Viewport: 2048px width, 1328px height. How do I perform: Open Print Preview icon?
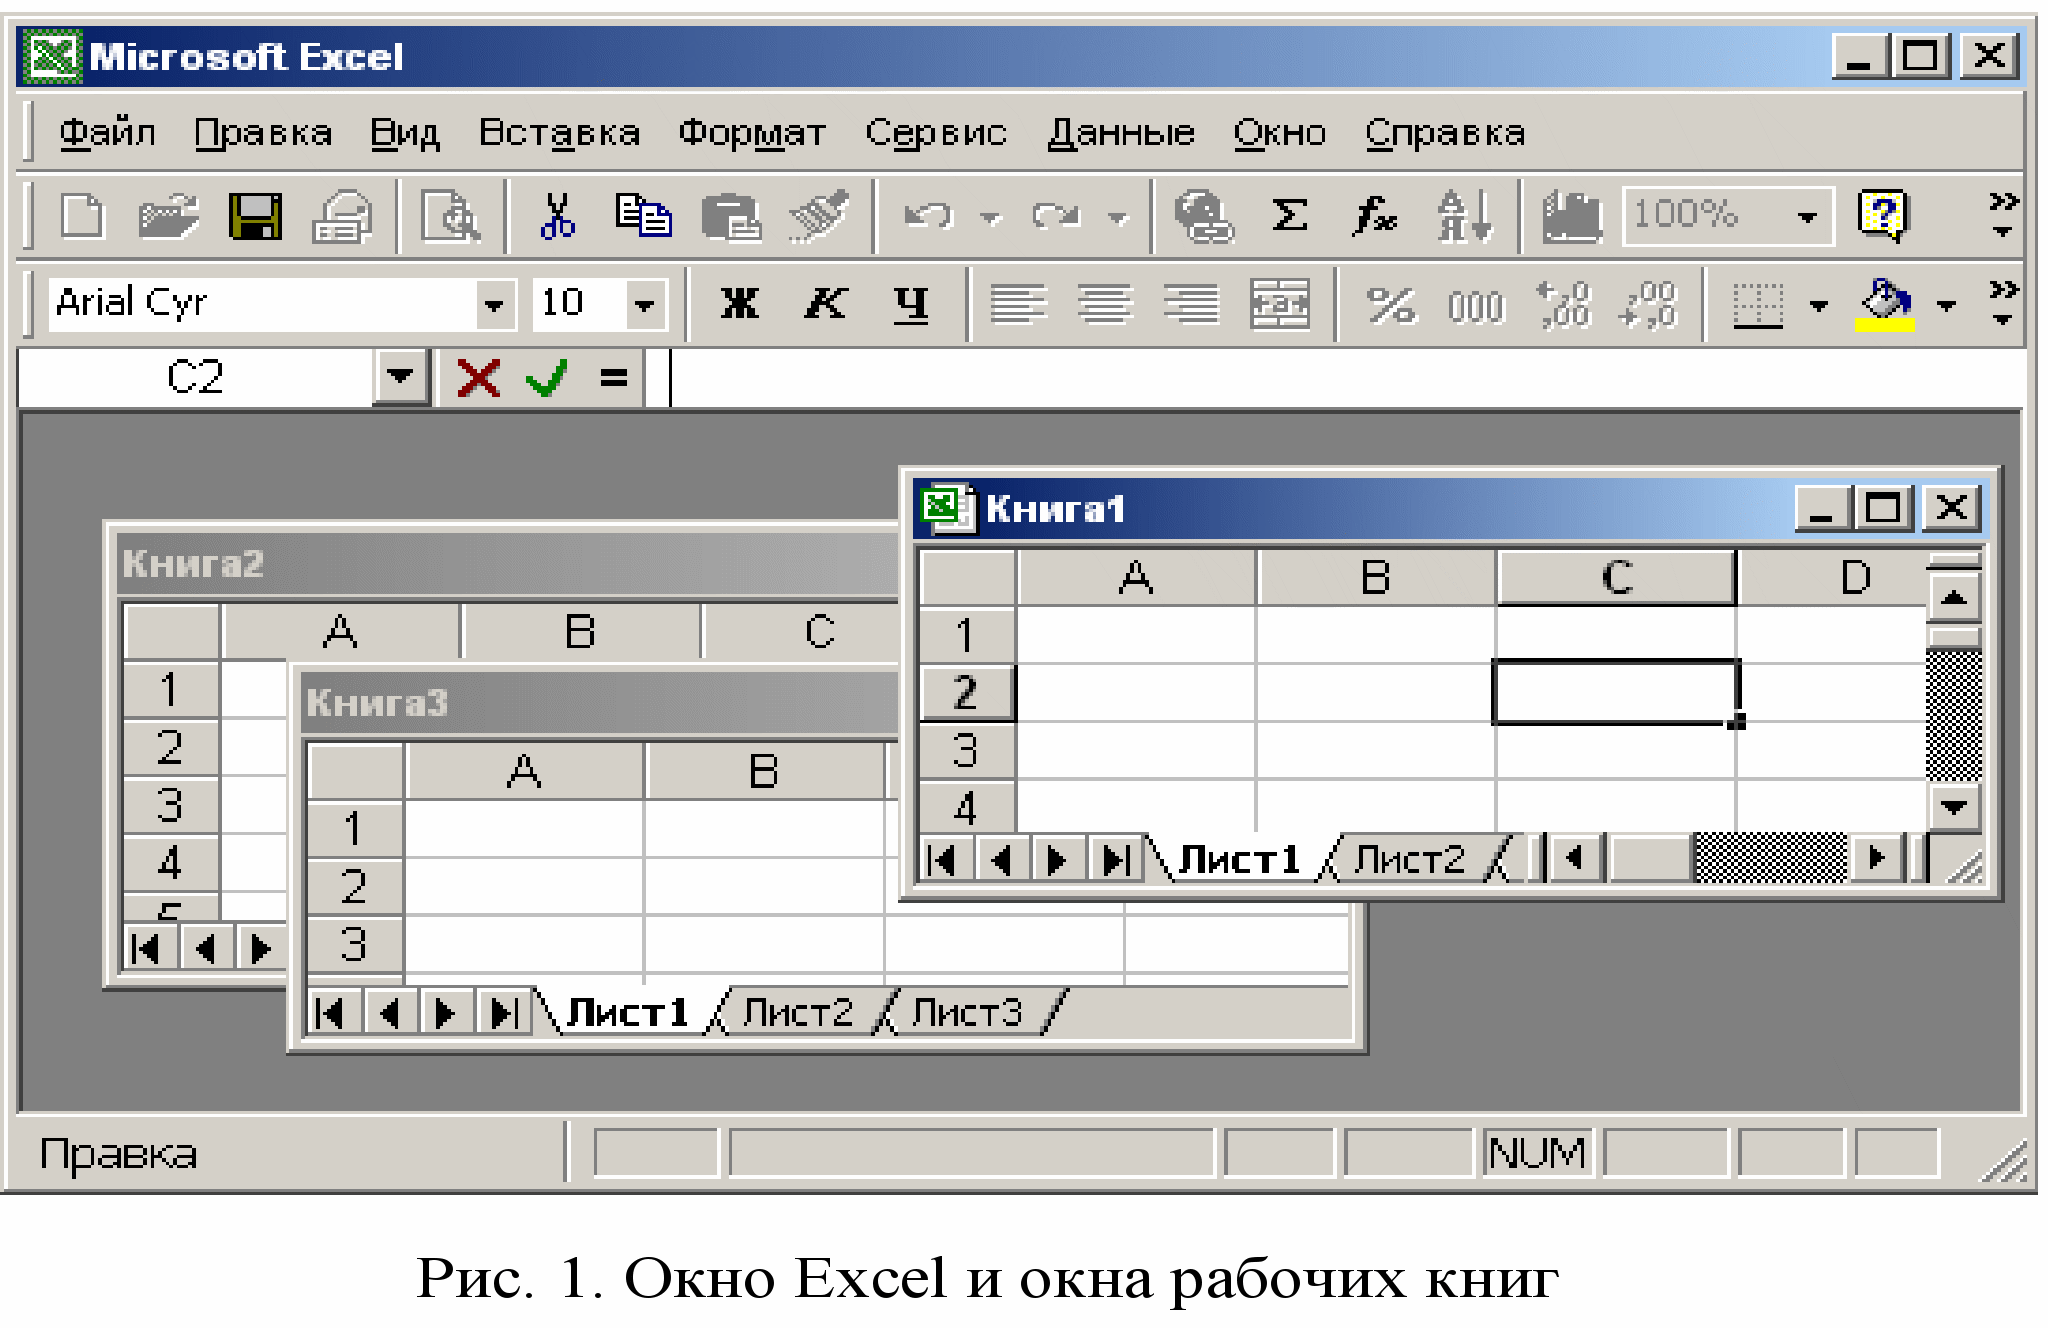(x=450, y=216)
